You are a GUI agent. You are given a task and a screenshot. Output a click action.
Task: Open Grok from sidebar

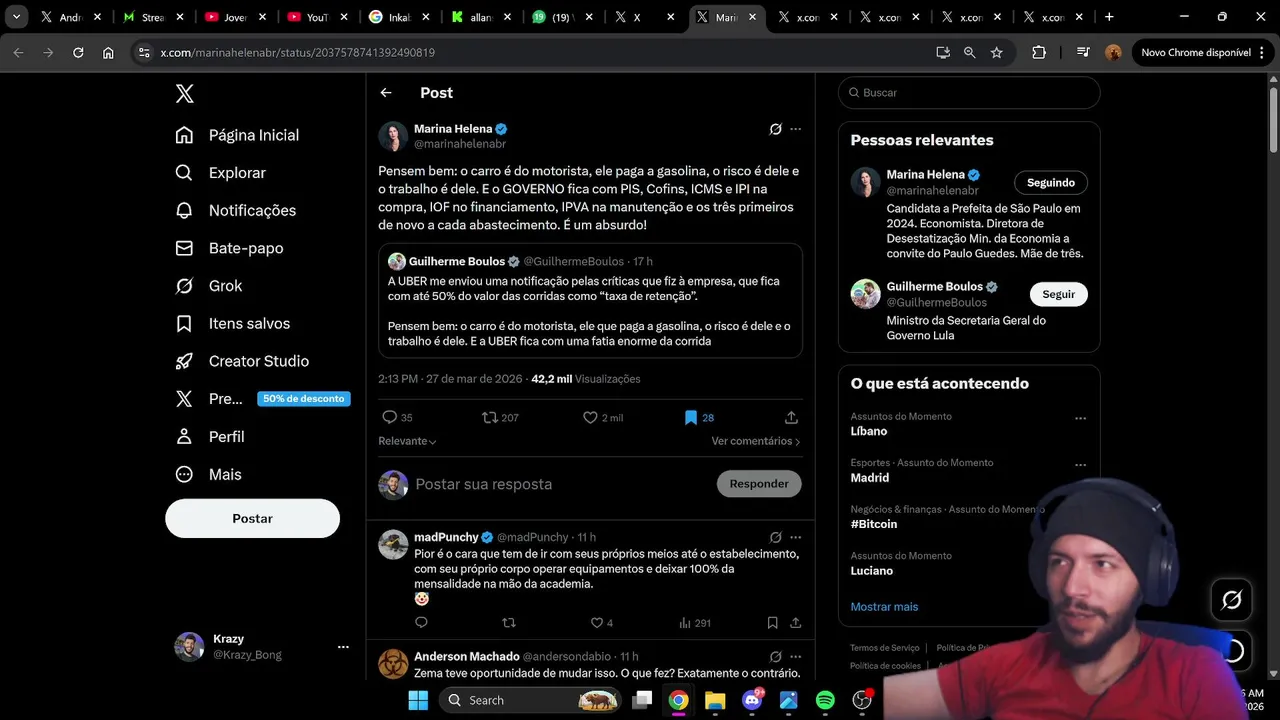(x=209, y=286)
